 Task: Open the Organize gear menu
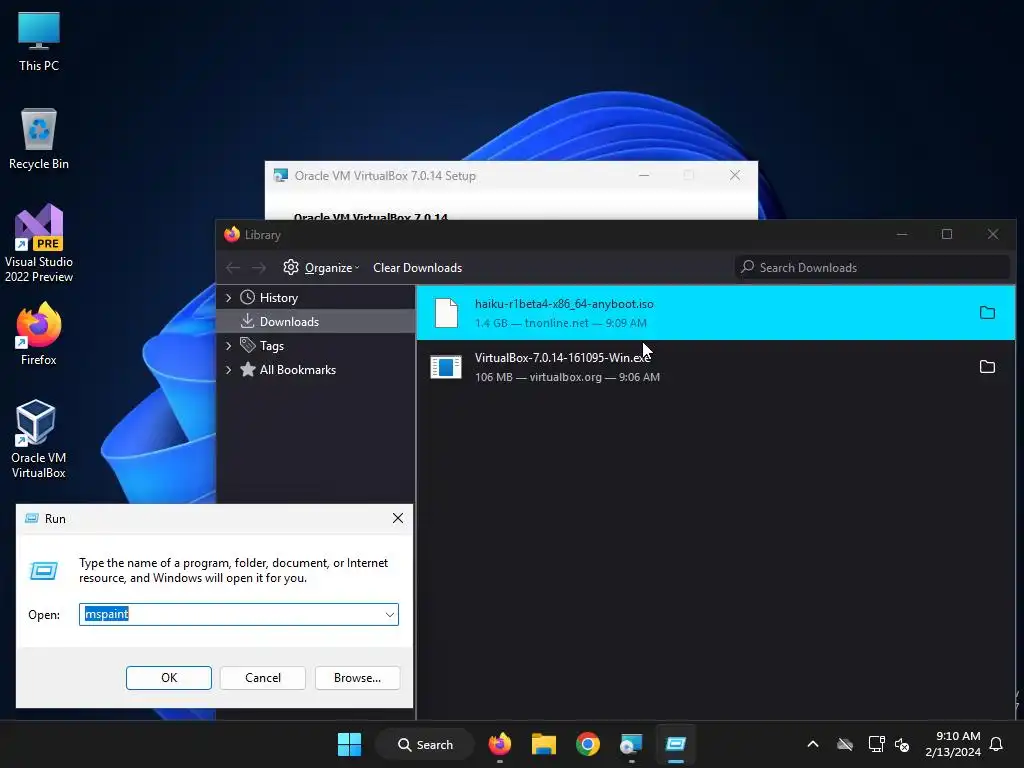click(321, 268)
